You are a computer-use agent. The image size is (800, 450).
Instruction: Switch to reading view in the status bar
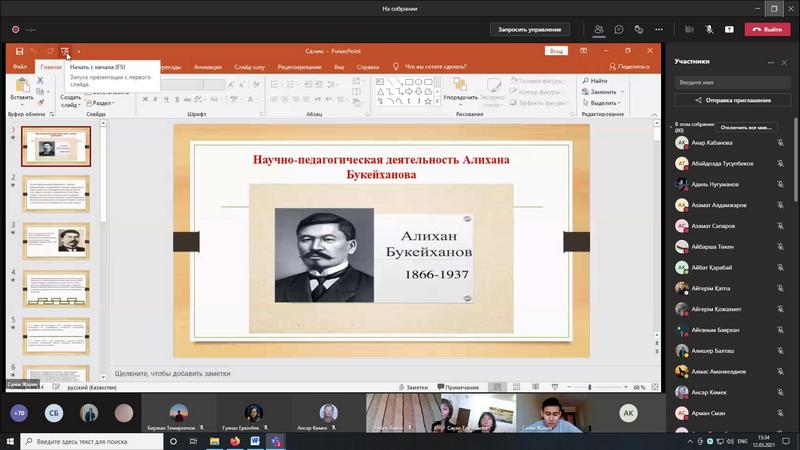(x=535, y=387)
